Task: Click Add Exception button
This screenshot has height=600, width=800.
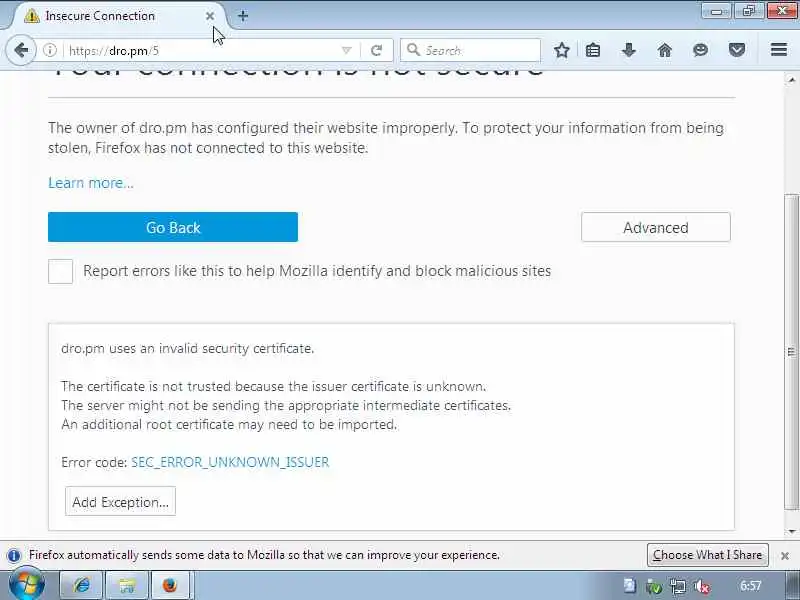Action: tap(120, 502)
